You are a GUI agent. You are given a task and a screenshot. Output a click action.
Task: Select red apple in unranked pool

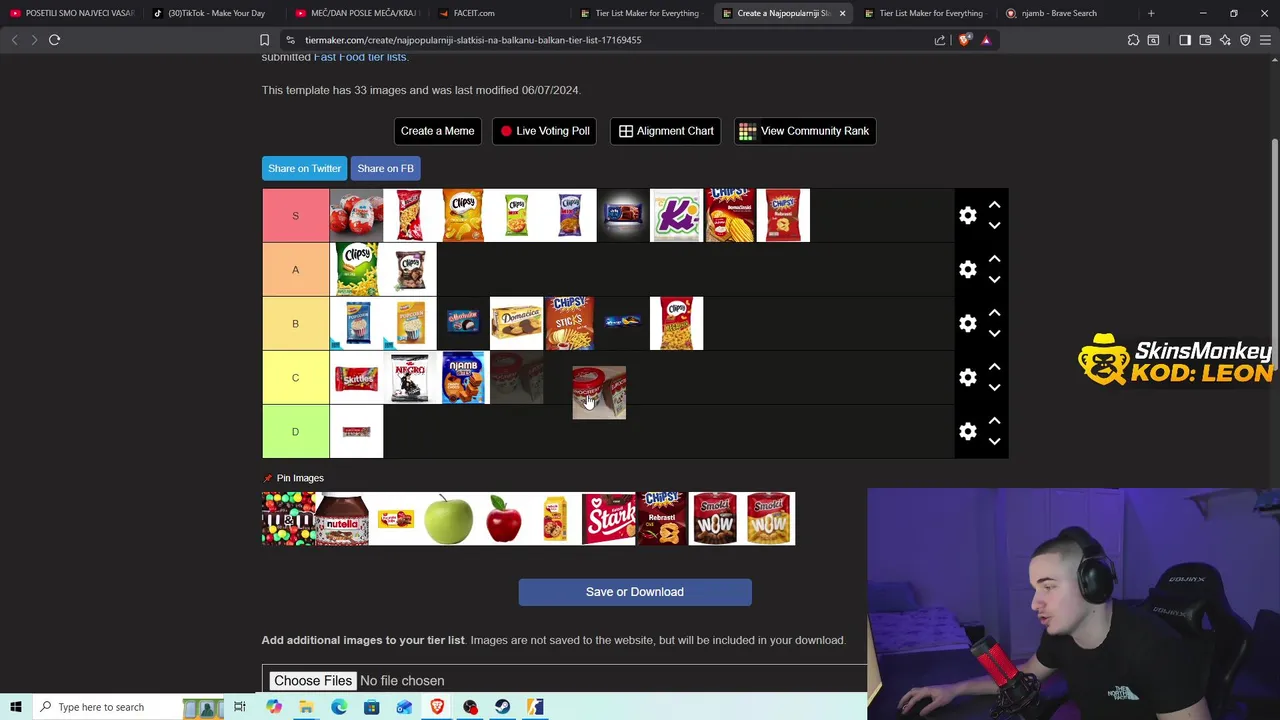pos(502,518)
